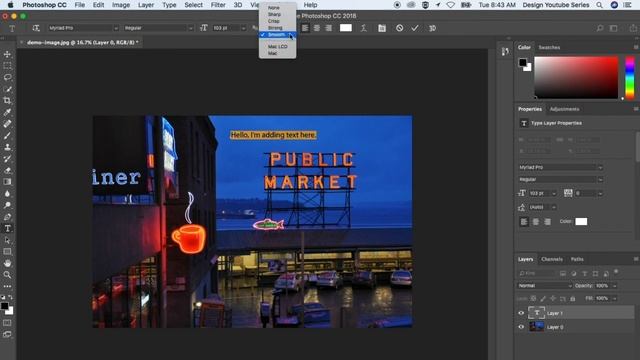Filter layers by shape layers
The width and height of the screenshot is (640, 360).
coord(595,273)
